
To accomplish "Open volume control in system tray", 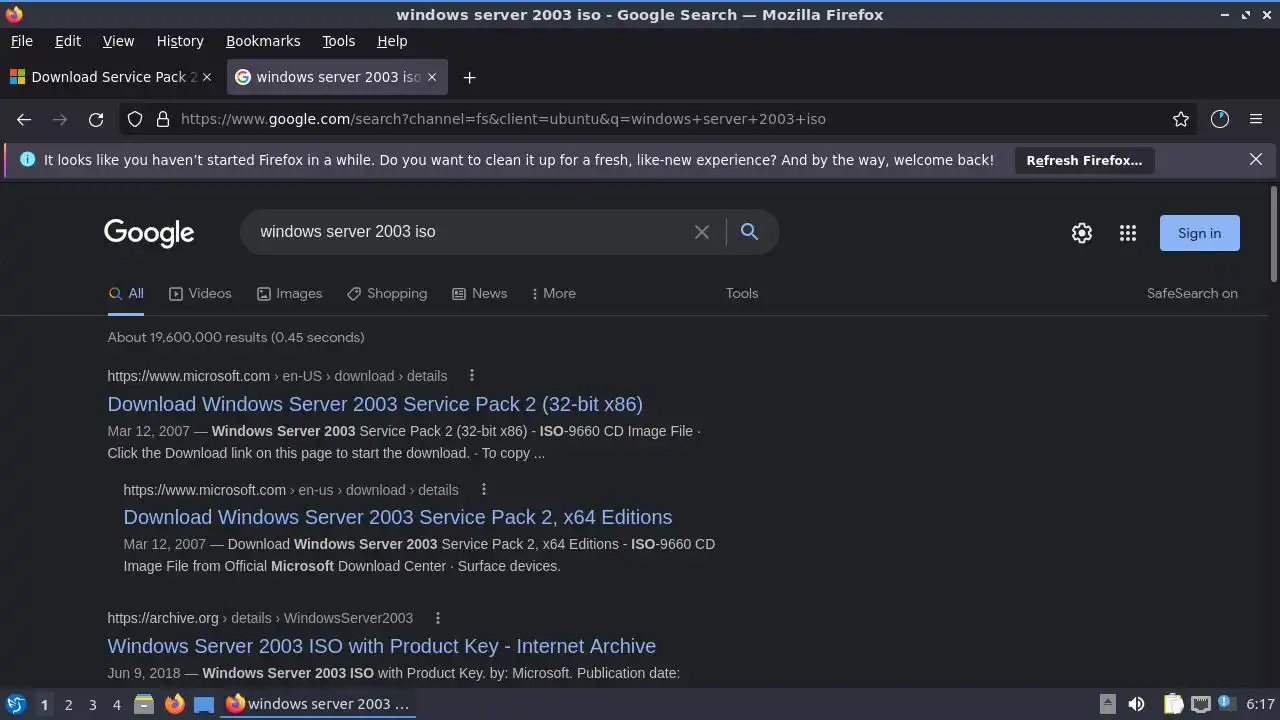I will pos(1136,704).
